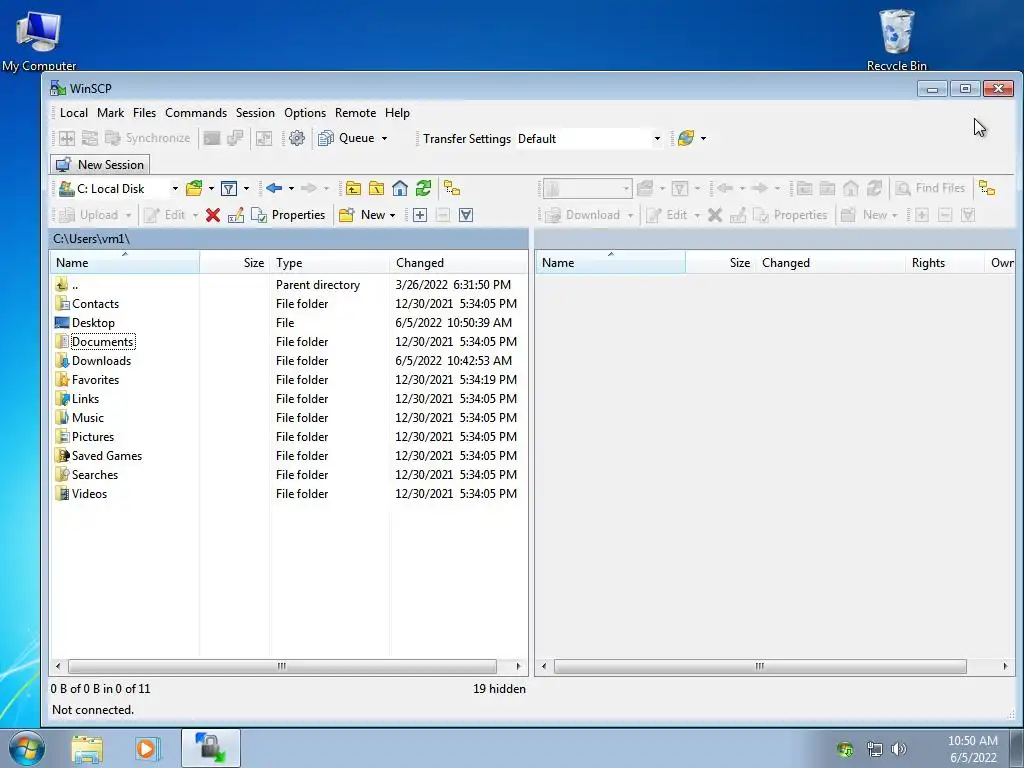Open the Commands menu
Screen dimensions: 1024x768
(x=196, y=113)
